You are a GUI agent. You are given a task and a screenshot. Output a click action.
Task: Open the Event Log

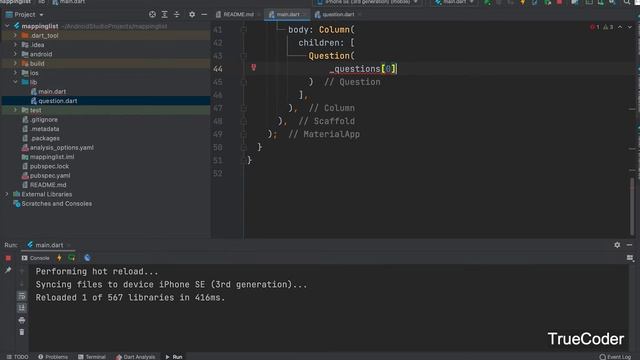tap(616, 357)
